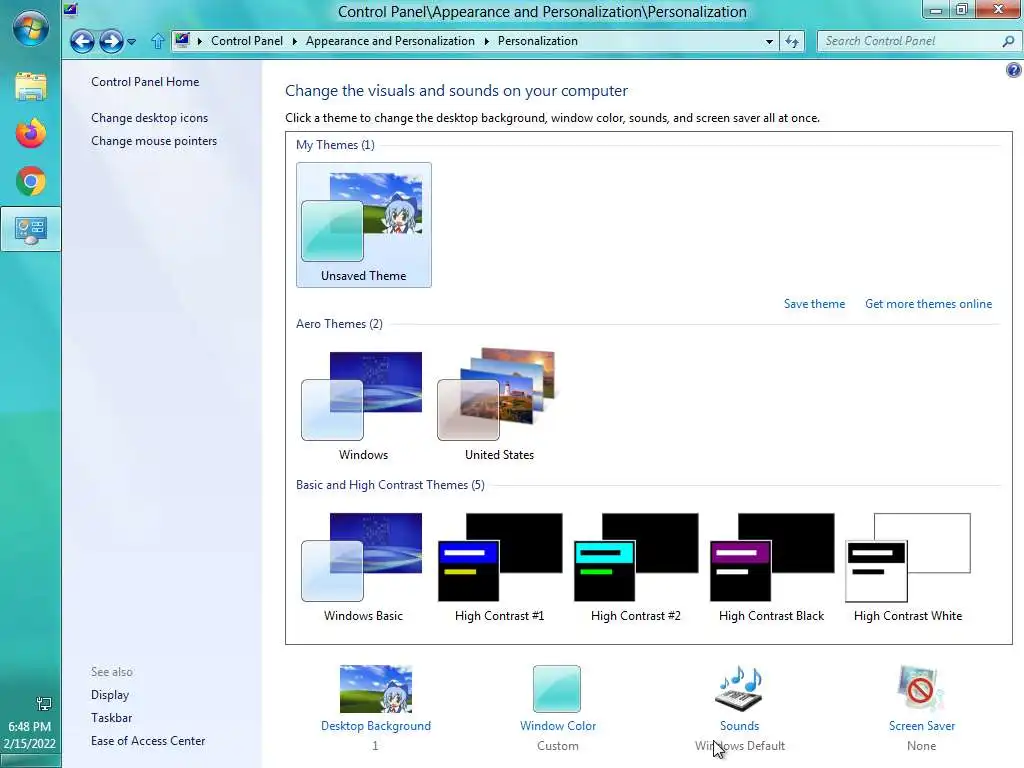1024x768 pixels.
Task: Open Control Panel Home link
Action: click(x=145, y=82)
